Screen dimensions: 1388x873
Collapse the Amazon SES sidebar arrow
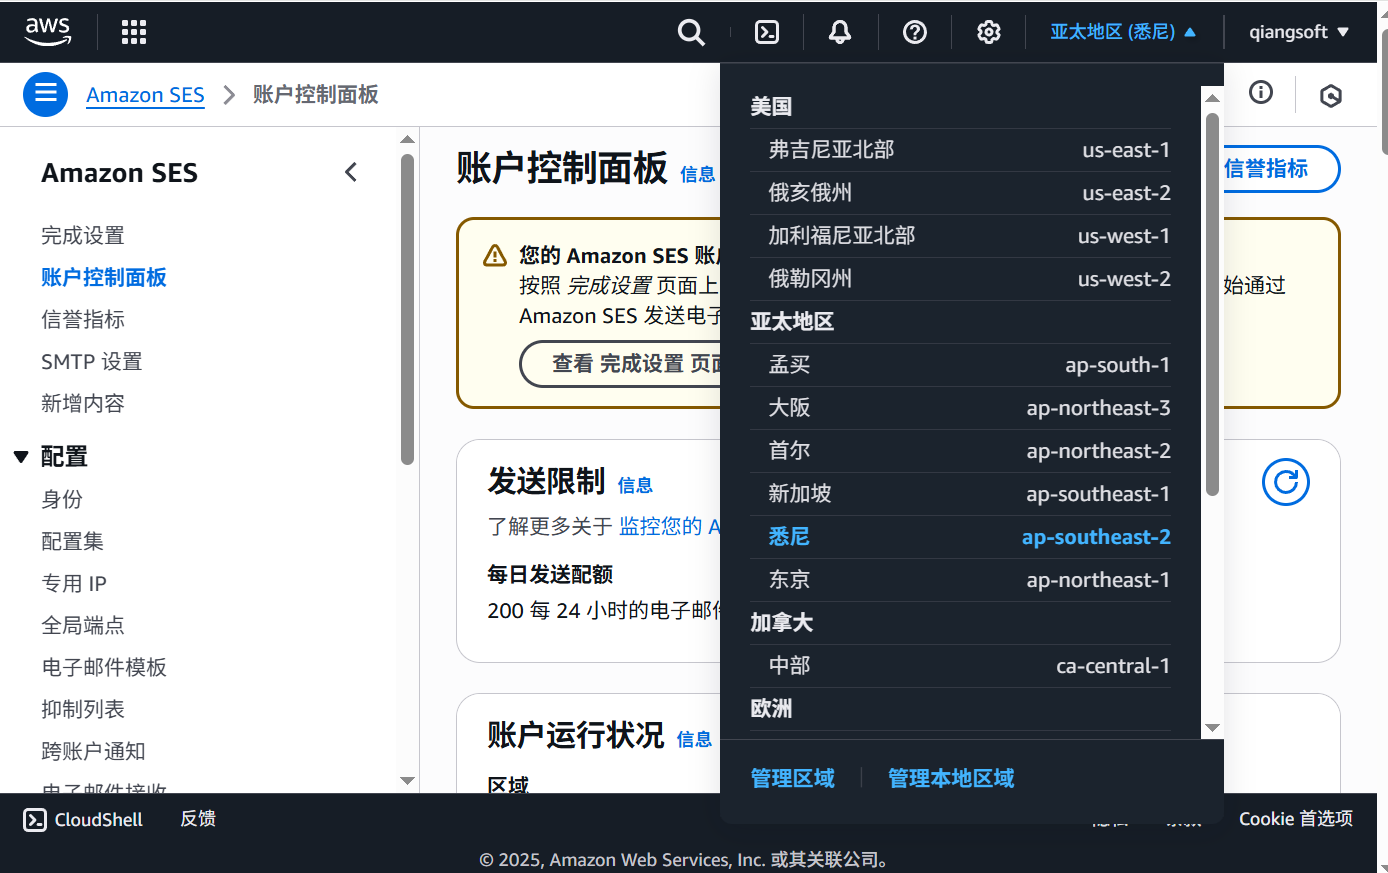pos(351,172)
